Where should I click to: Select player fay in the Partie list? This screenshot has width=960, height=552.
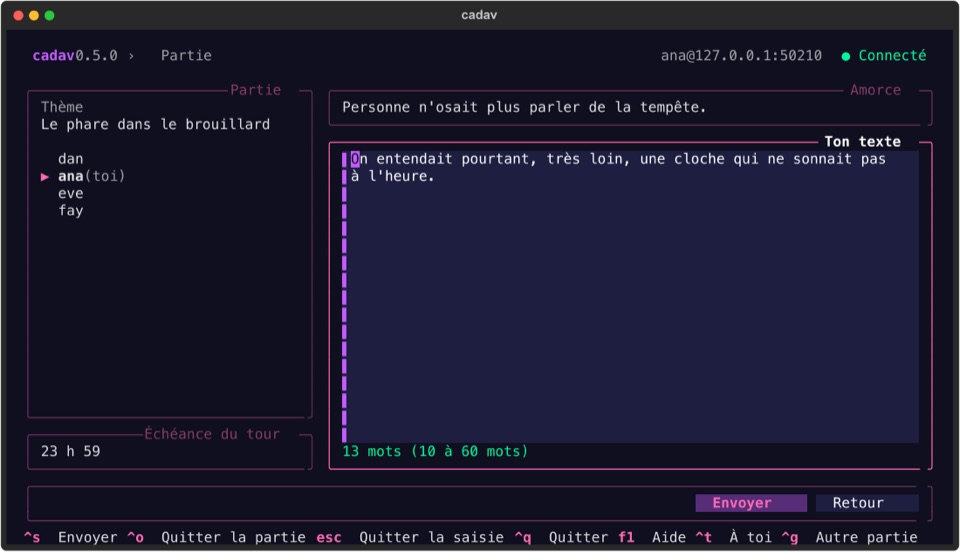(70, 211)
